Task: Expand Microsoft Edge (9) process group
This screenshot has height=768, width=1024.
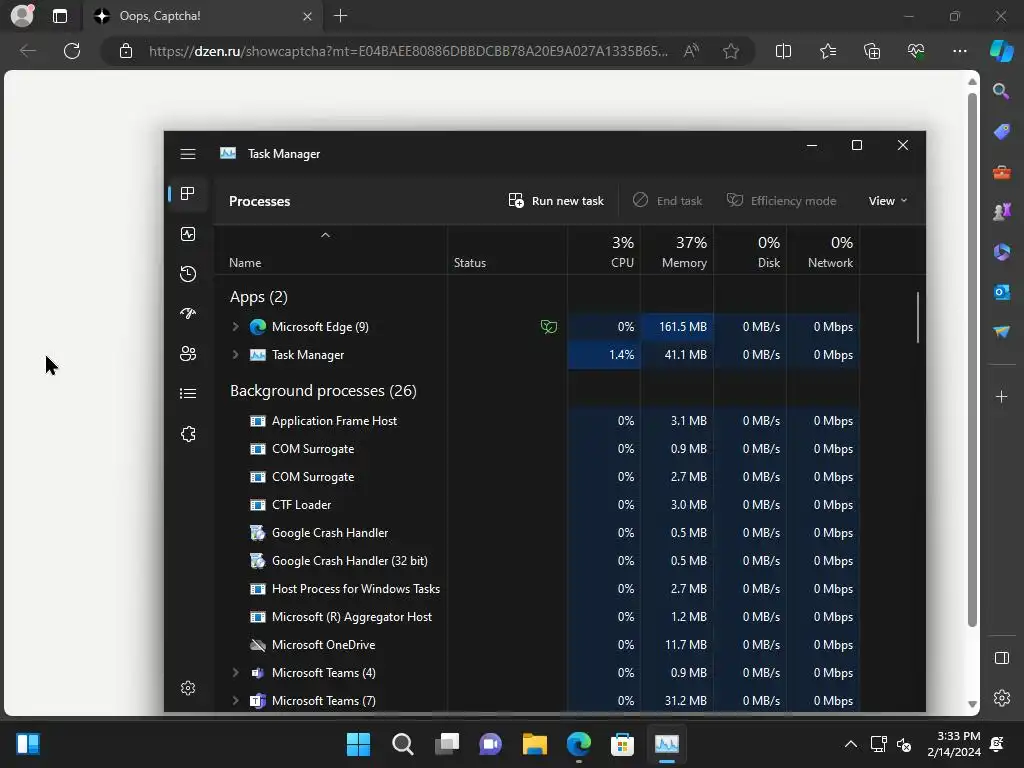Action: tap(236, 327)
